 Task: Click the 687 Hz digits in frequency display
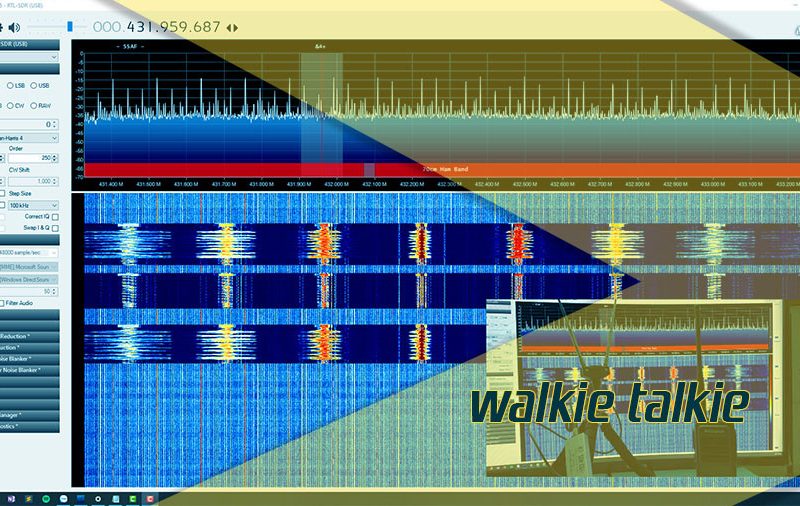(206, 27)
